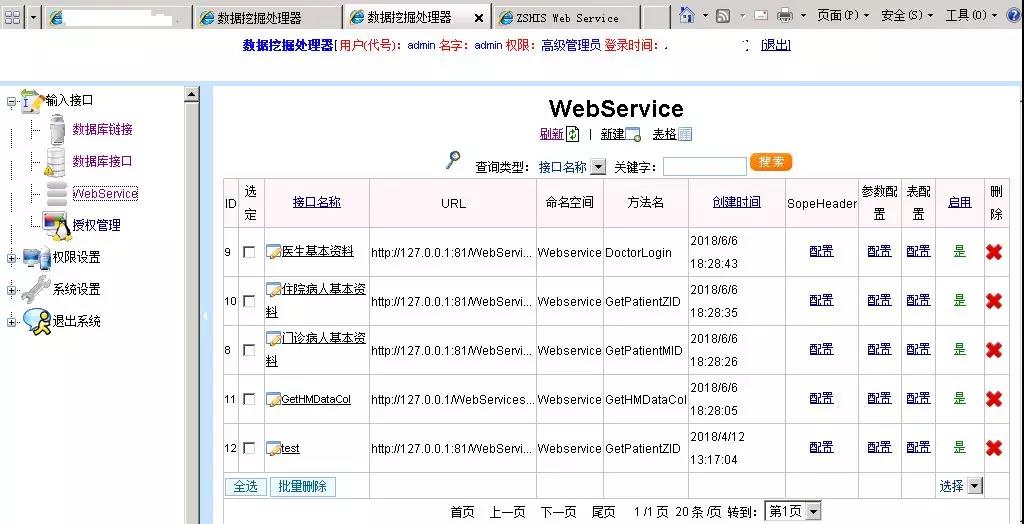Click the 授权管理 penguin icon
Image resolution: width=1024 pixels, height=524 pixels.
click(57, 225)
